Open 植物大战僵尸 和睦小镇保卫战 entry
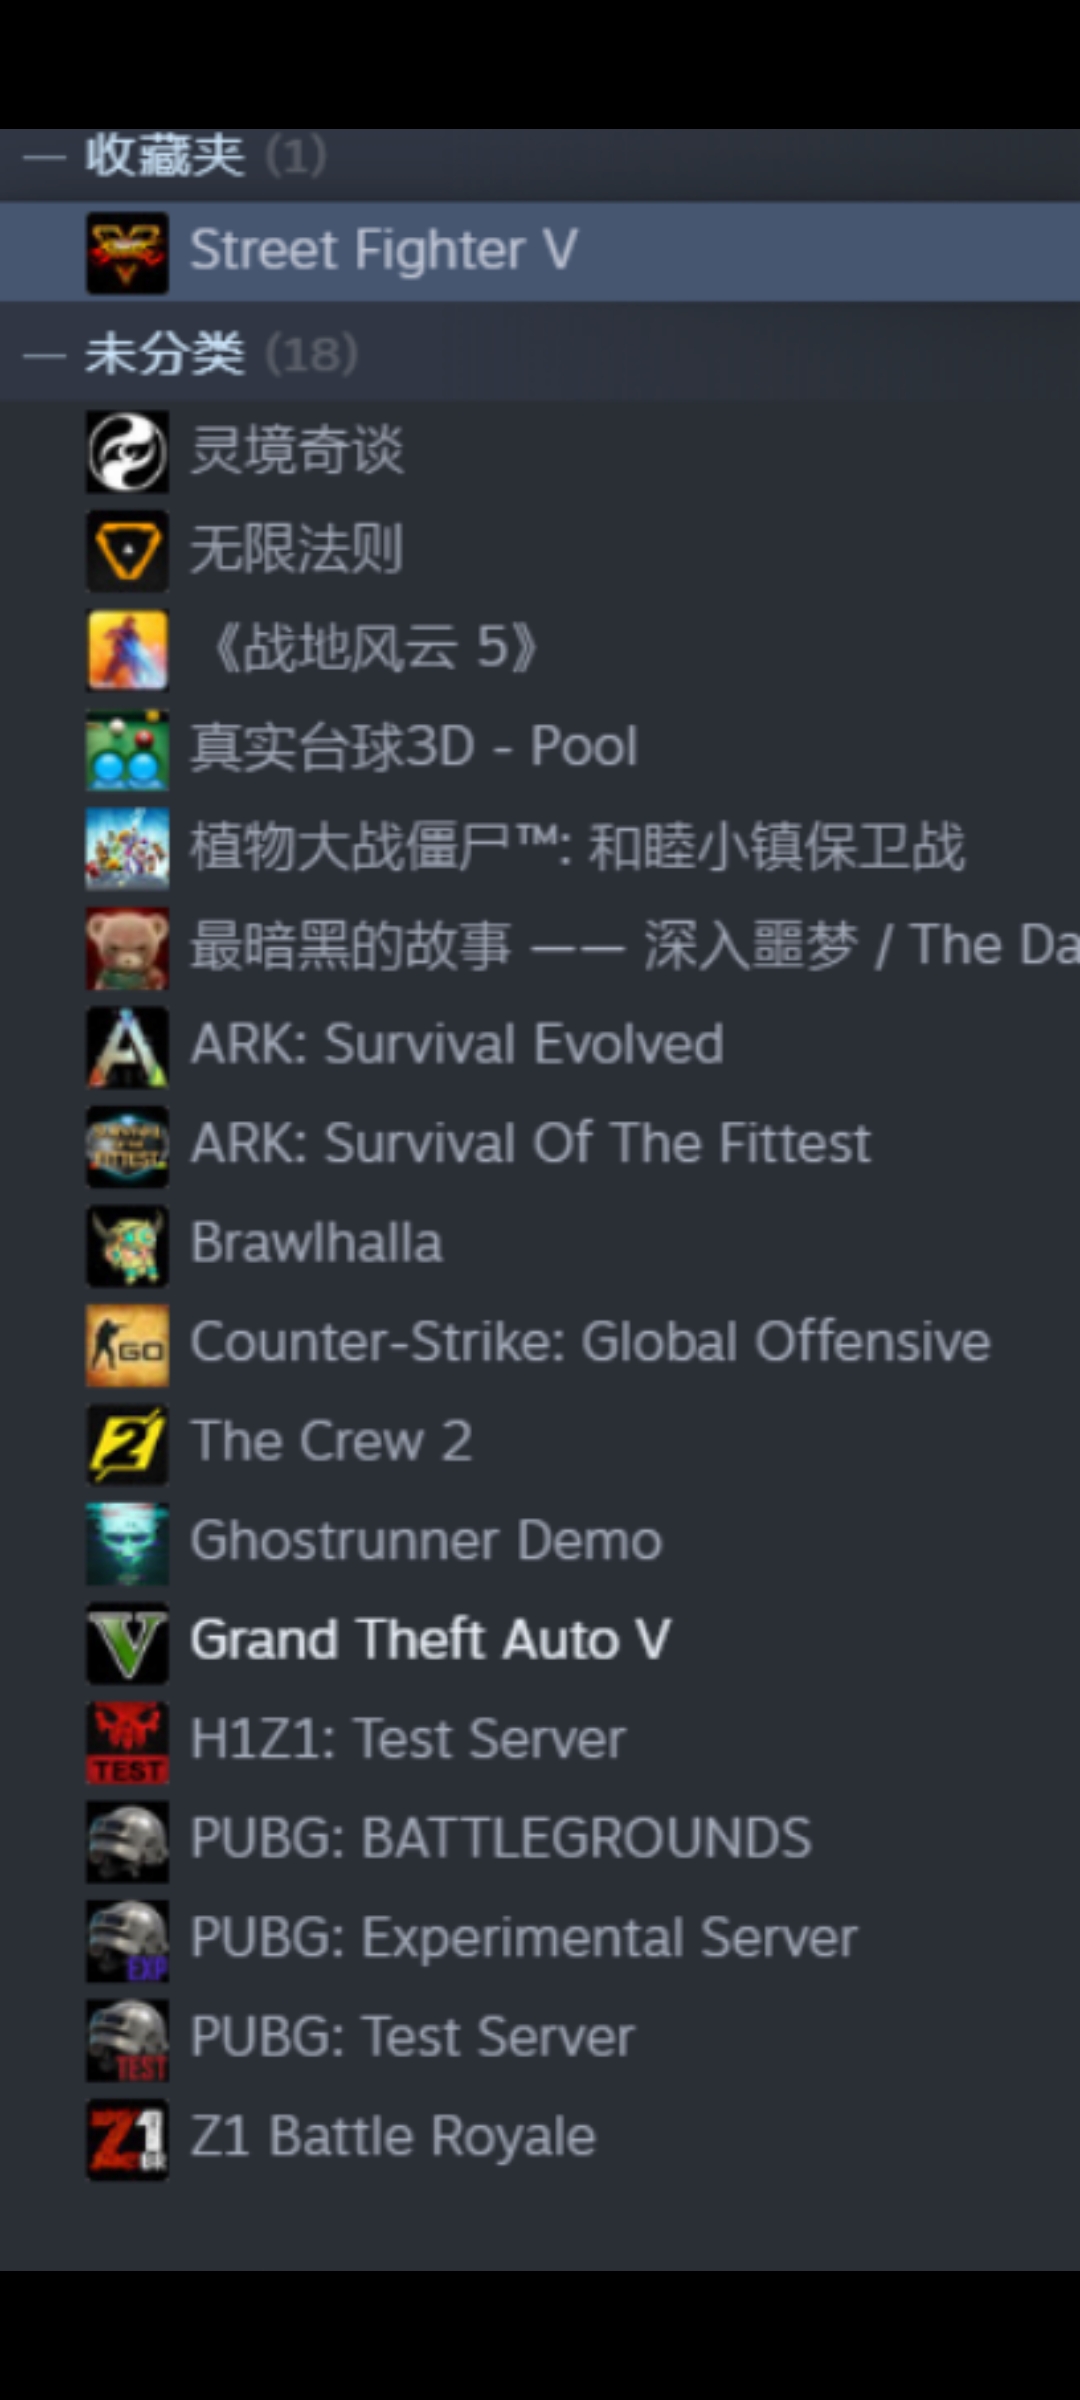Image resolution: width=1080 pixels, height=2400 pixels. pos(540,848)
